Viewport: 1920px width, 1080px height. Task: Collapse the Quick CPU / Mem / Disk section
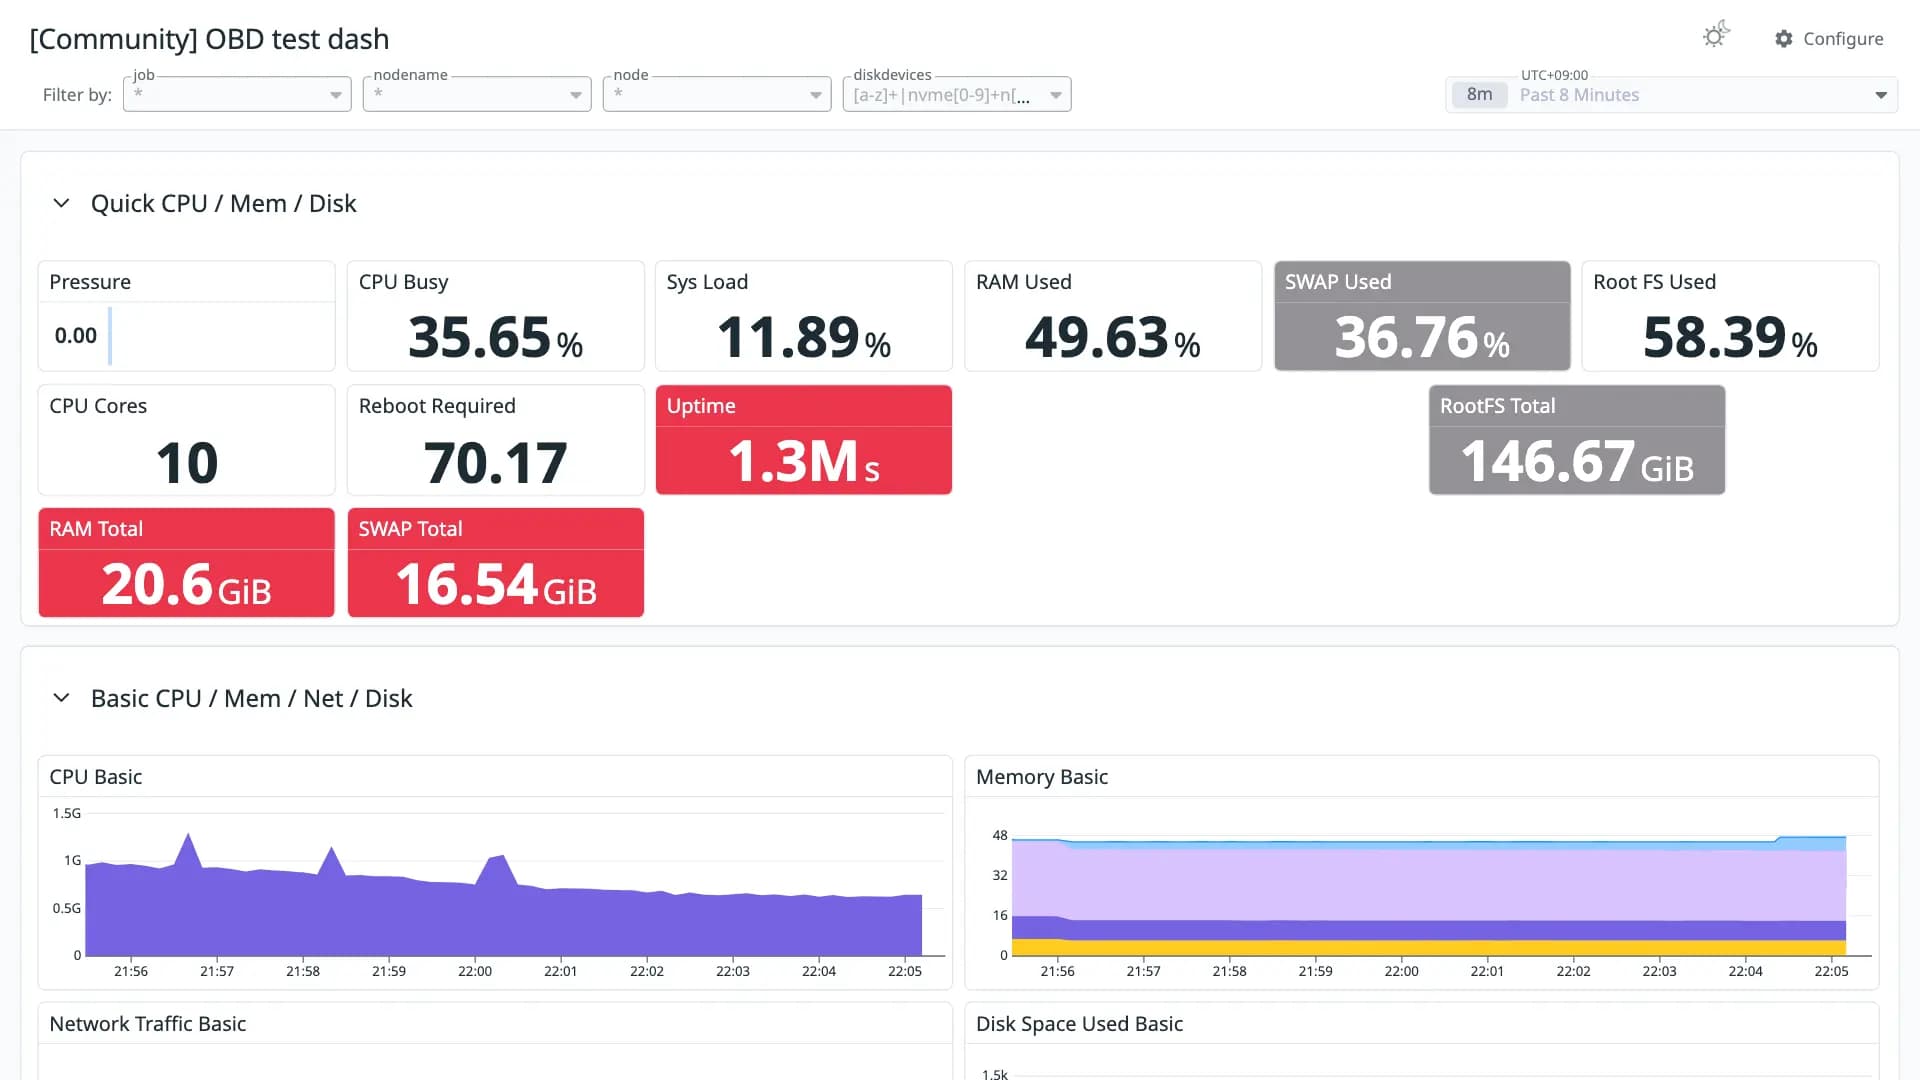click(x=61, y=203)
